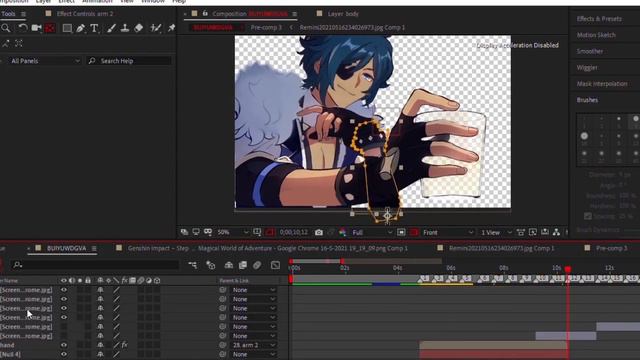Image resolution: width=640 pixels, height=360 pixels.
Task: Click the hand layer parent pick whip
Action: tap(222, 345)
